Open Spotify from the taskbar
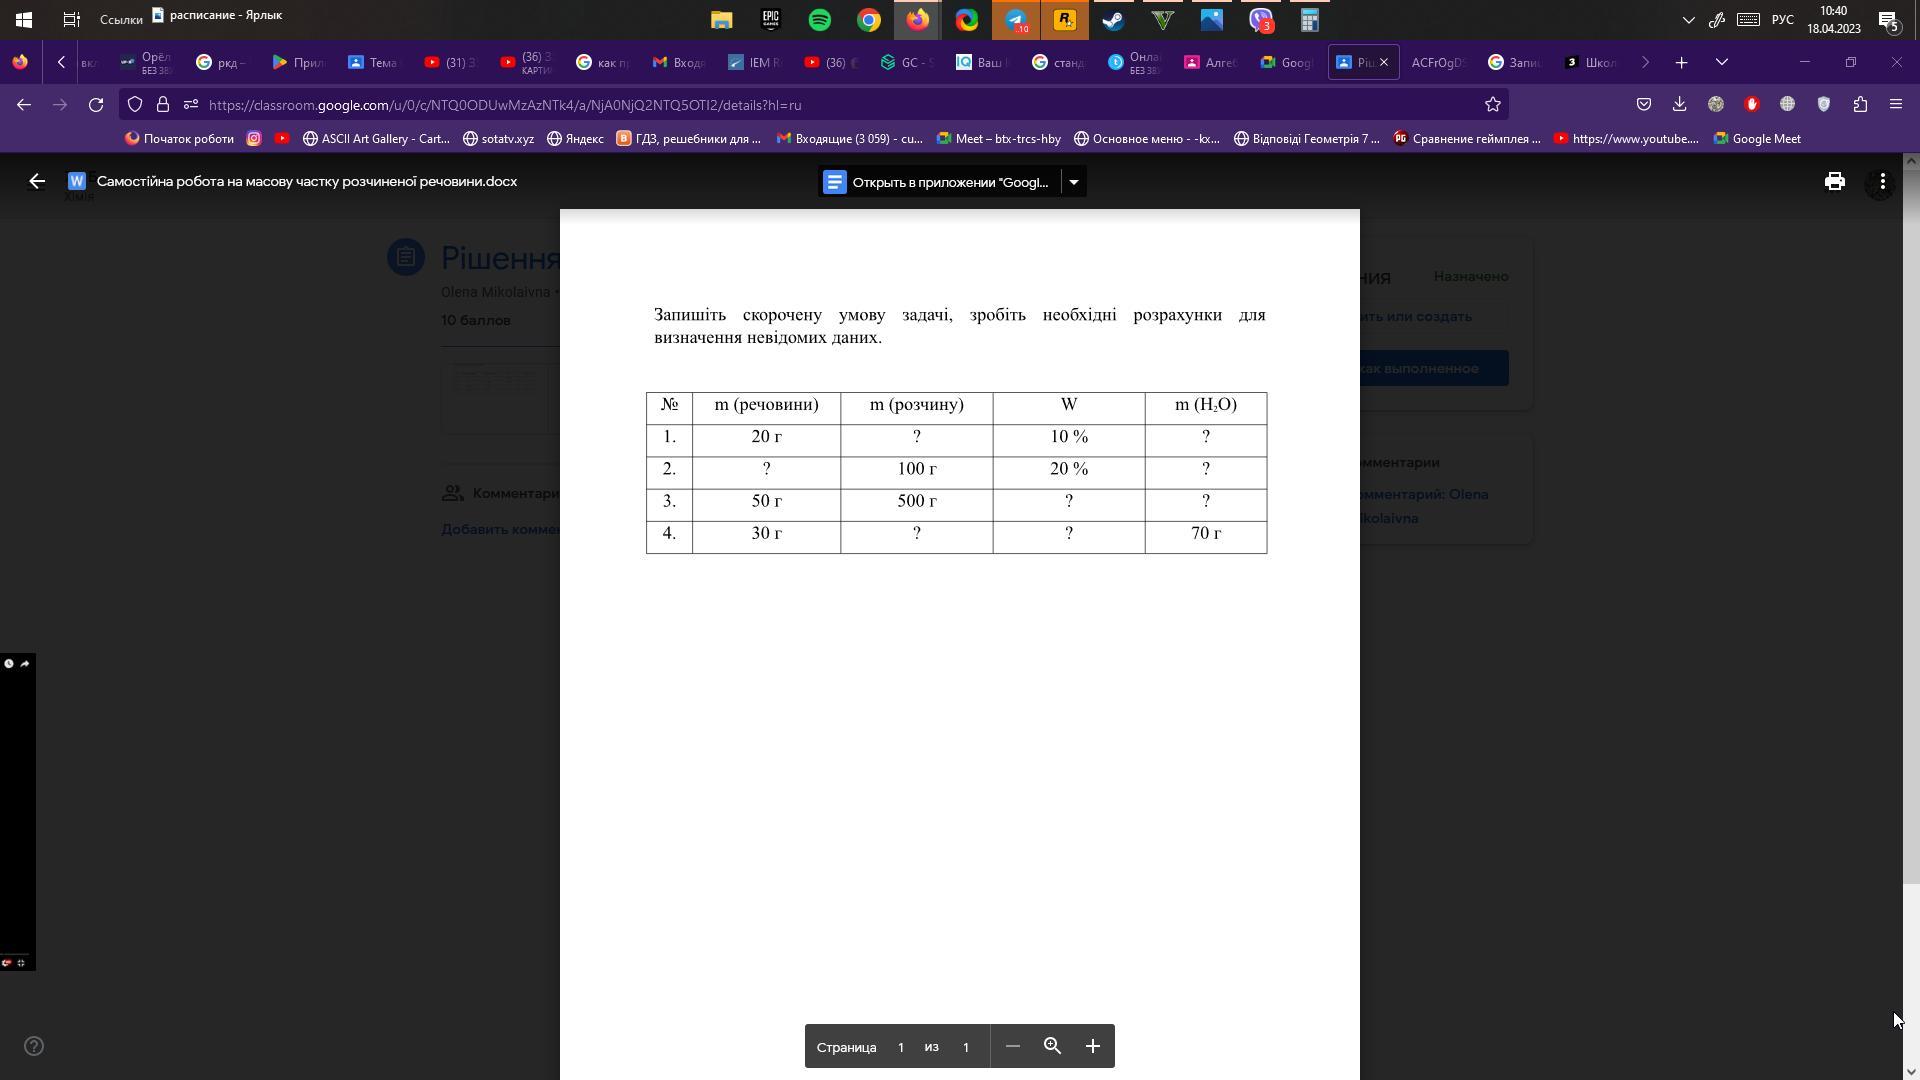Viewport: 1920px width, 1080px height. point(819,20)
